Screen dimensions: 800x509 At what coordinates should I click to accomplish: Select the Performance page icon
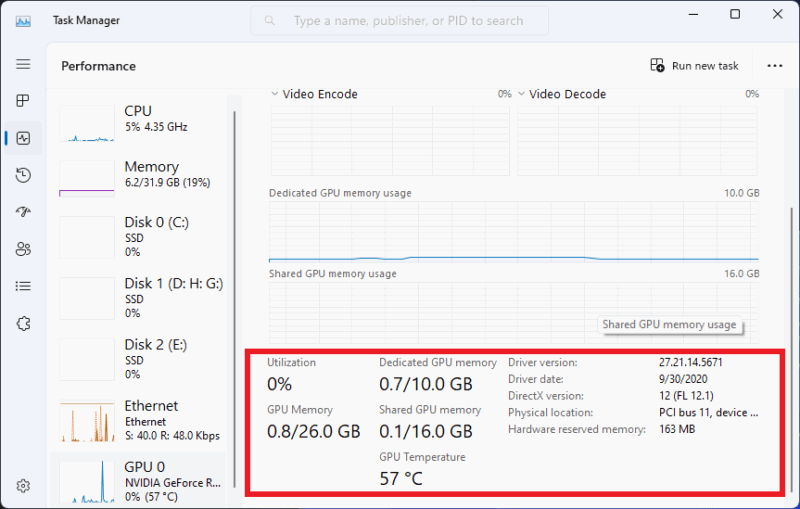pyautogui.click(x=23, y=138)
